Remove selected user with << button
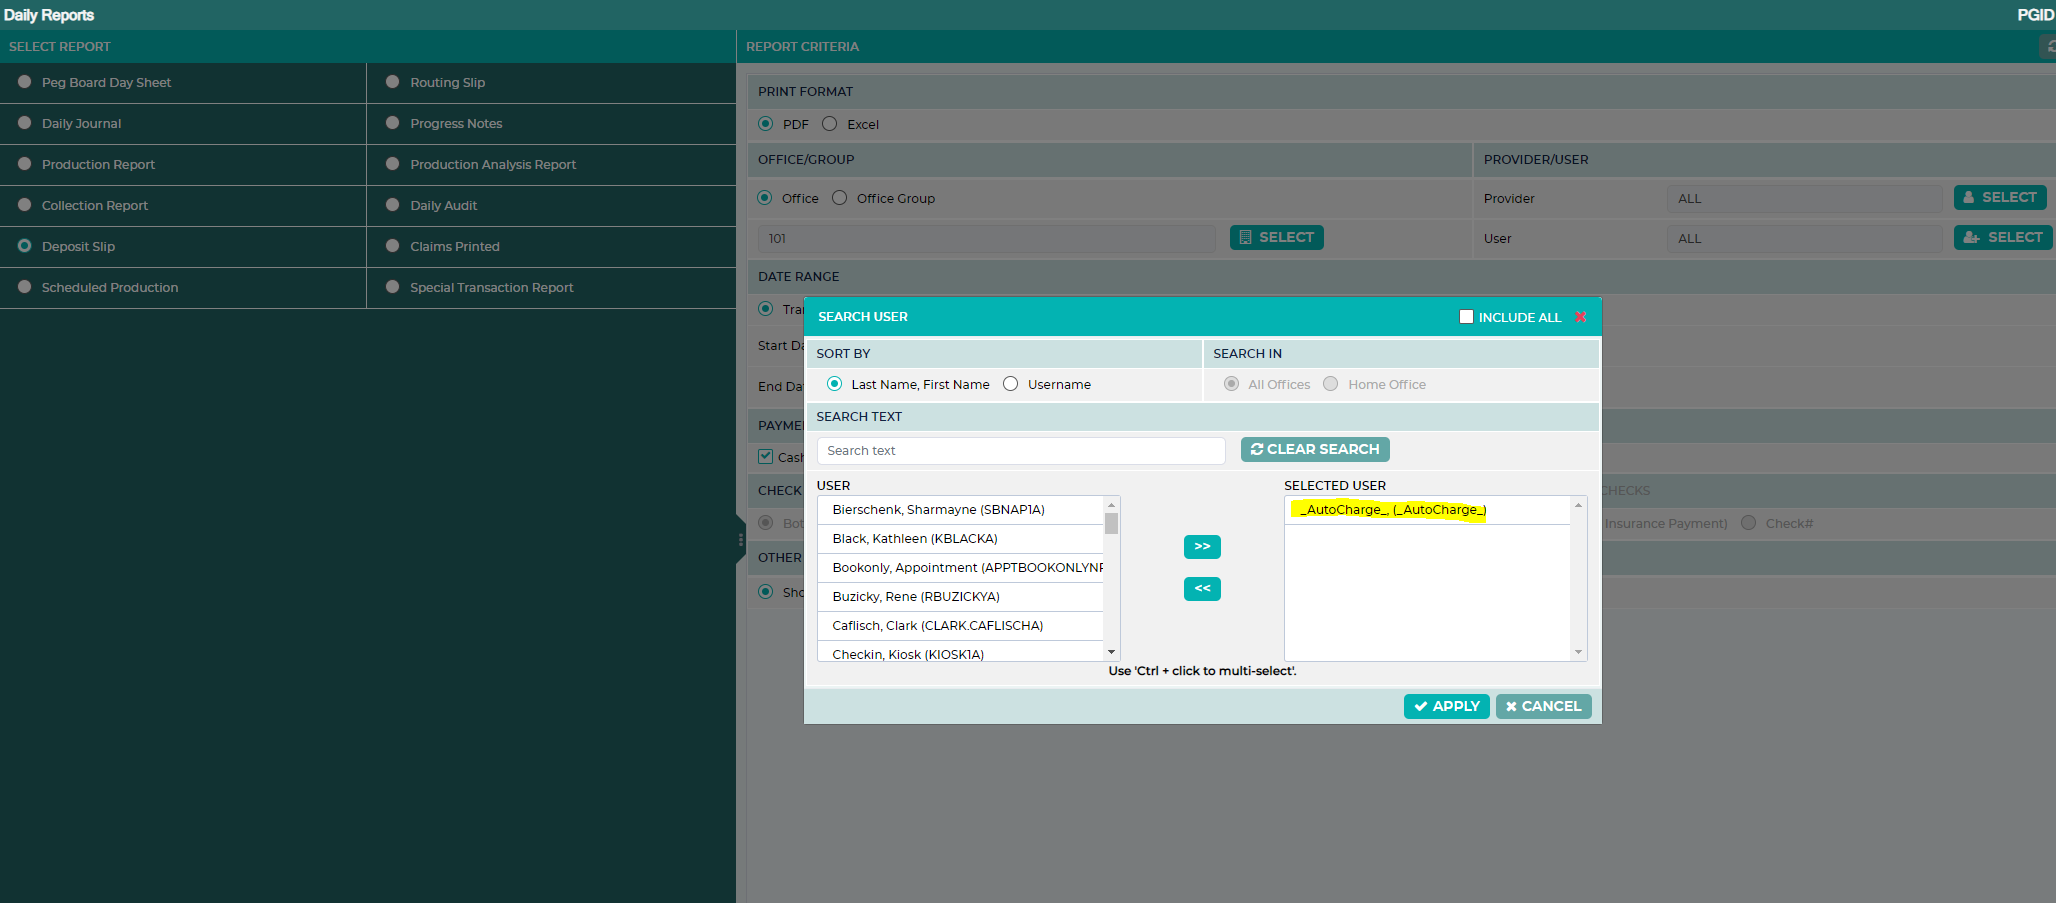The height and width of the screenshot is (903, 2056). tap(1202, 589)
